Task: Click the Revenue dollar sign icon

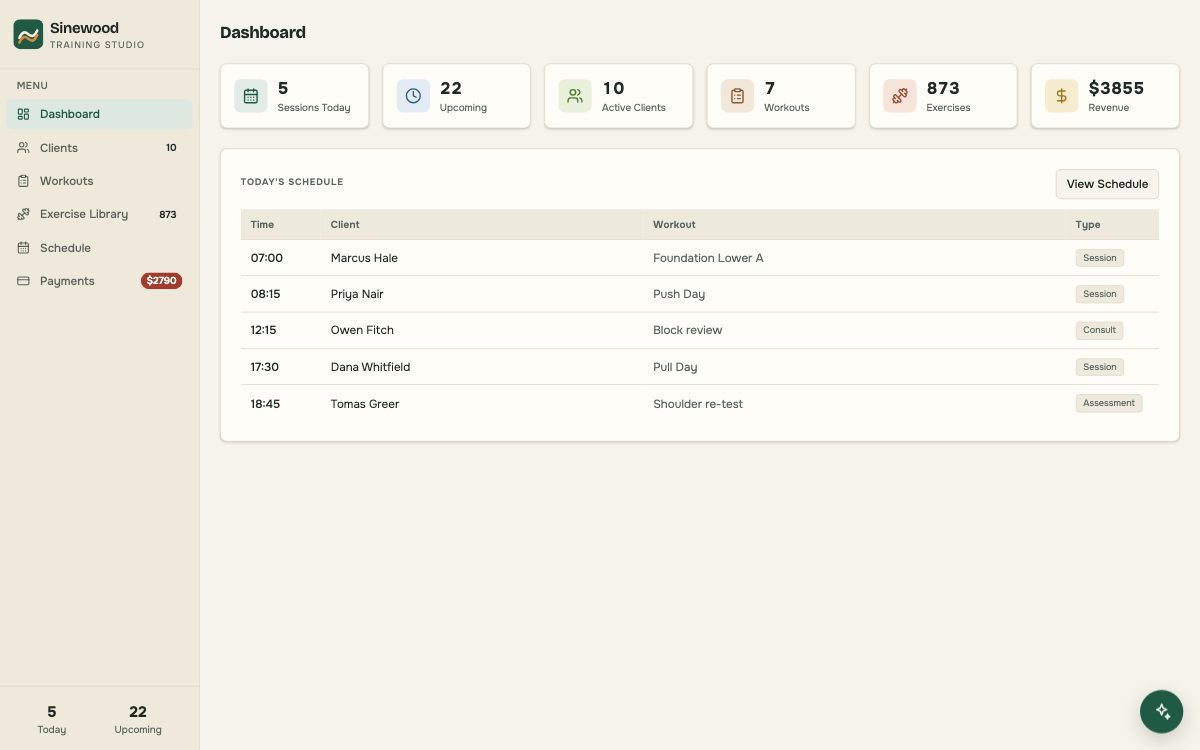Action: pos(1062,96)
